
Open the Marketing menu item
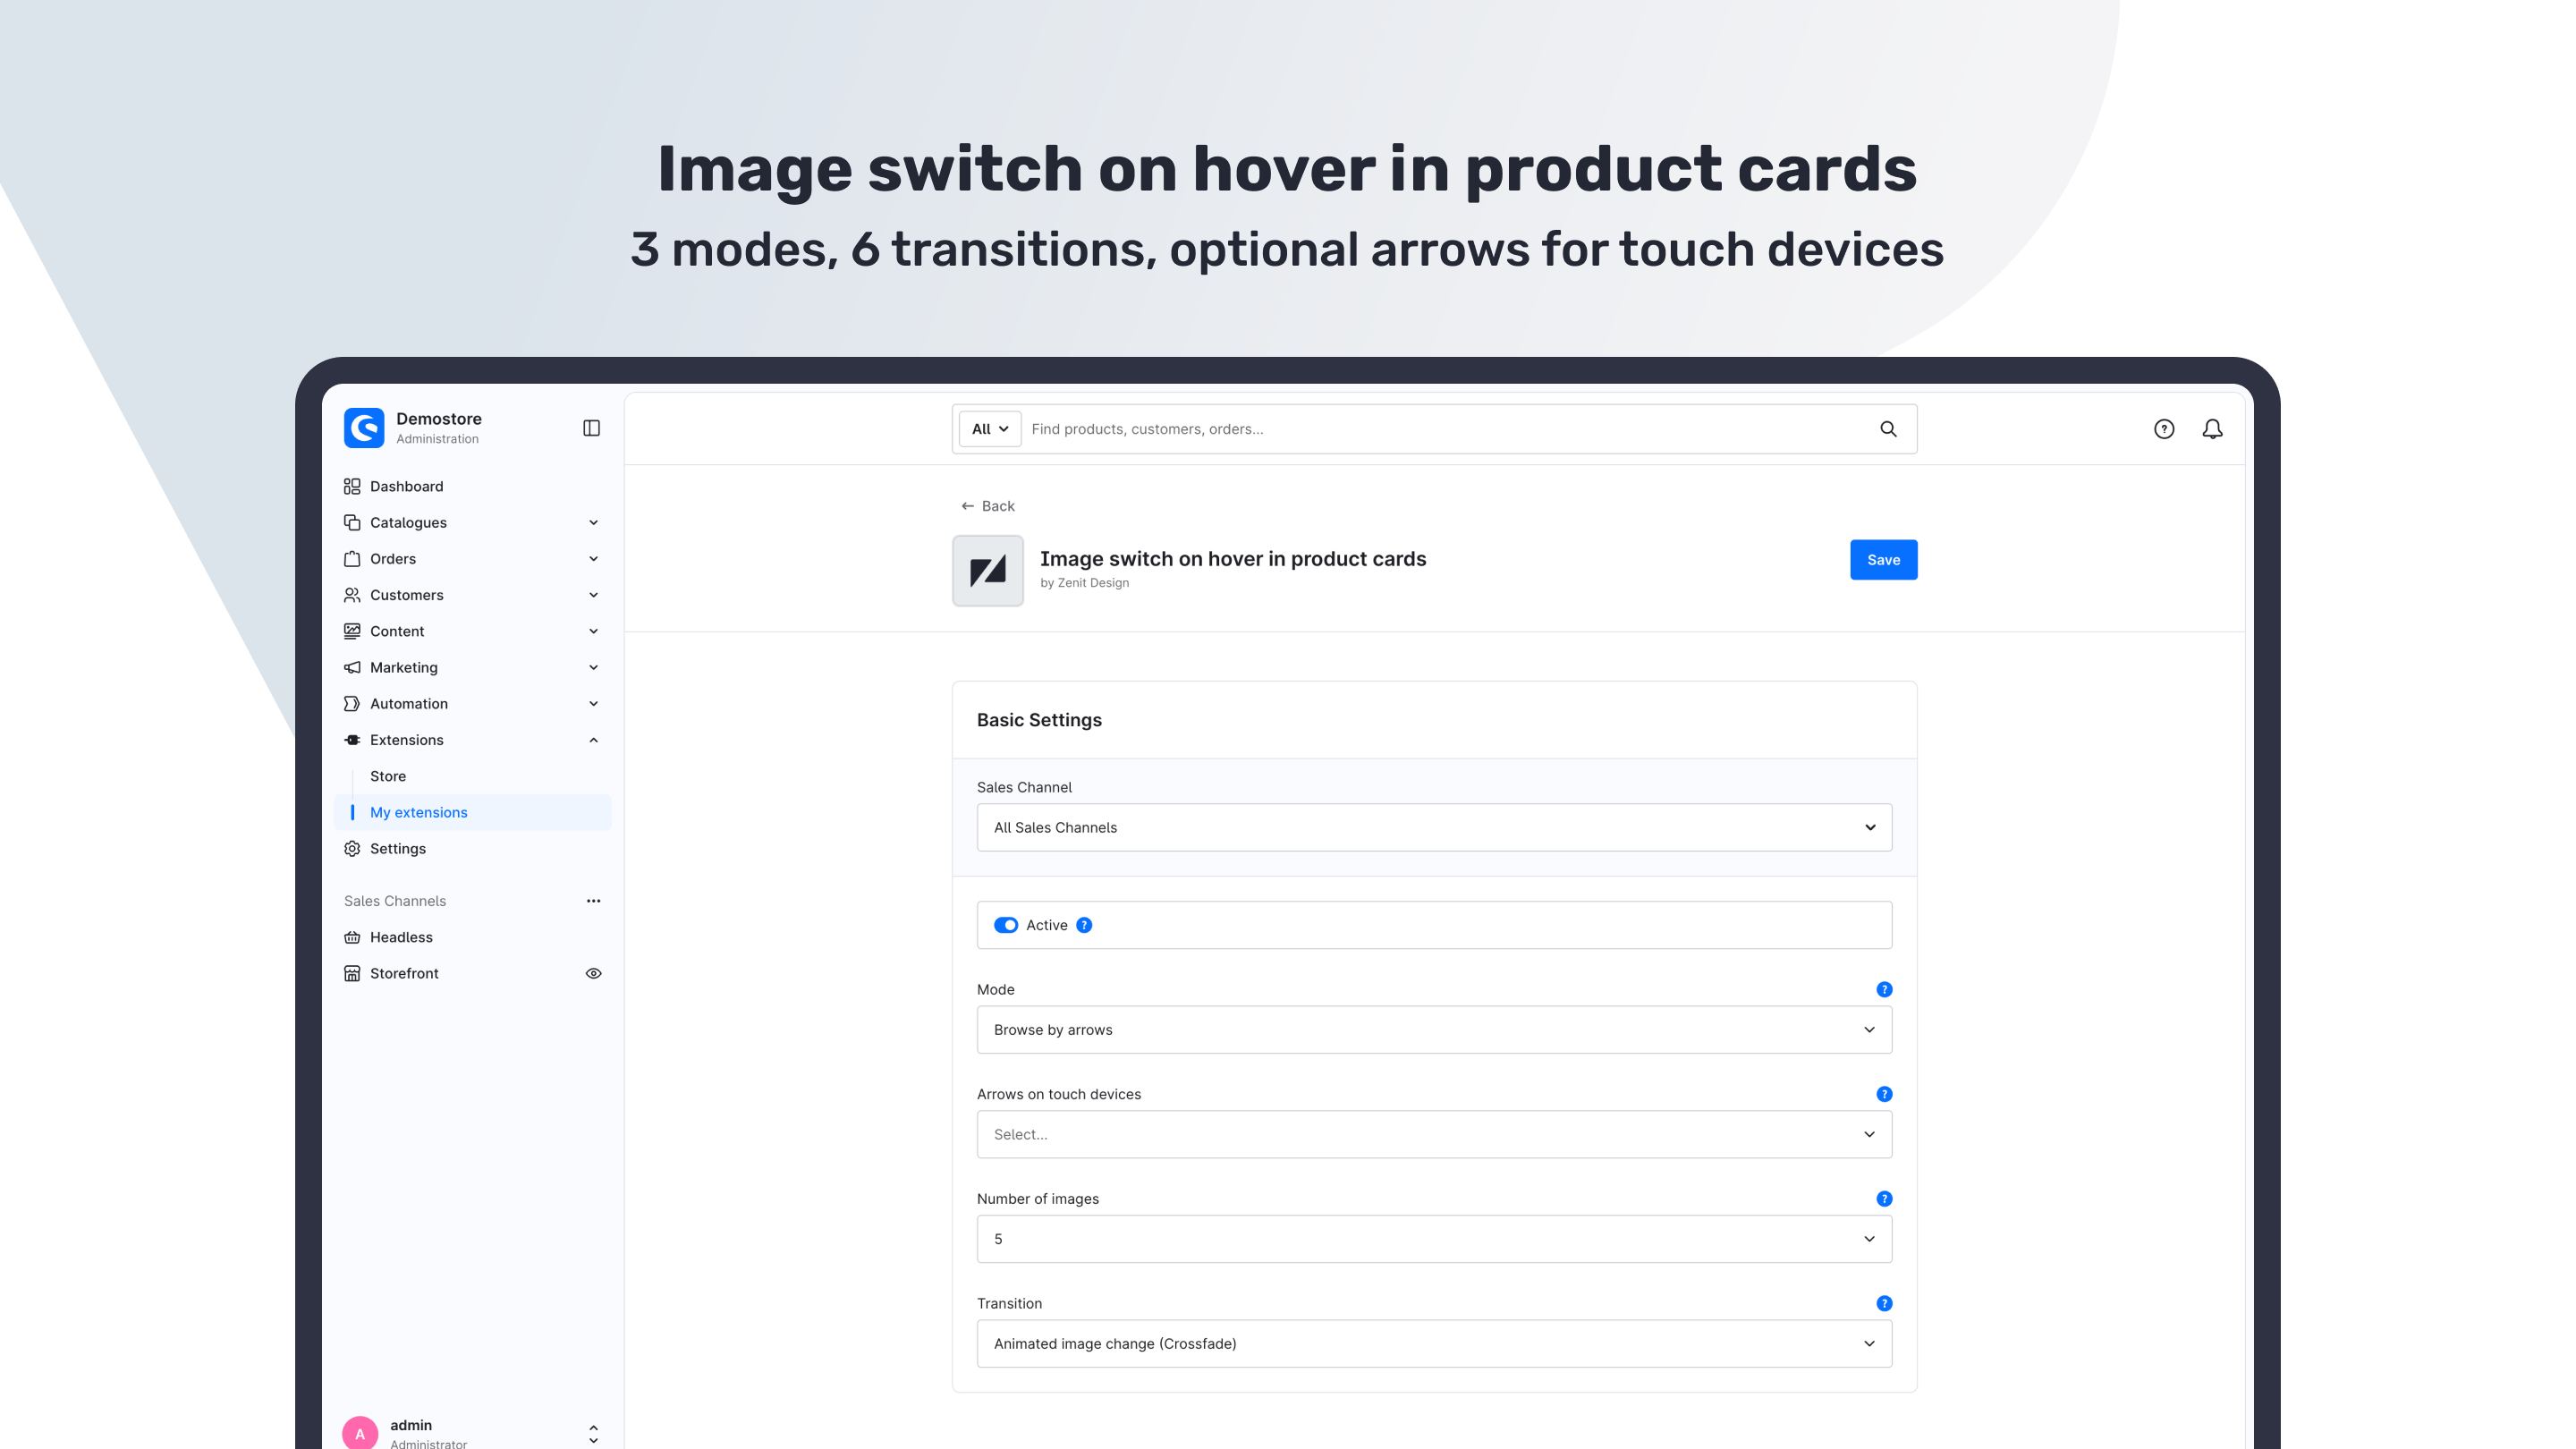coord(472,667)
